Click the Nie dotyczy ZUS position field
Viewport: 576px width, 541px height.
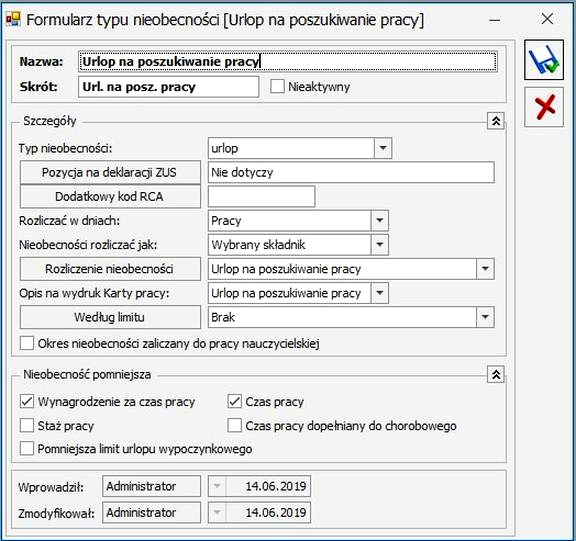tap(351, 172)
